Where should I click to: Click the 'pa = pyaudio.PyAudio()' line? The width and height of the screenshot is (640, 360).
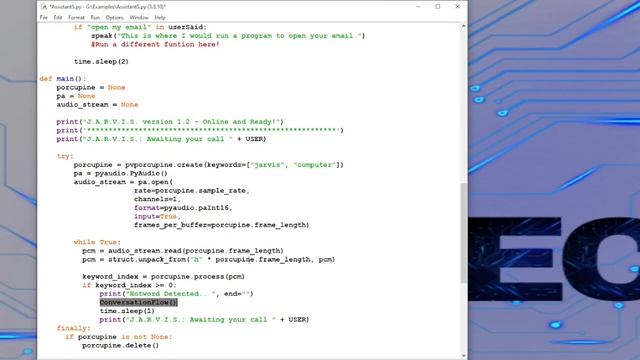[x=121, y=173]
